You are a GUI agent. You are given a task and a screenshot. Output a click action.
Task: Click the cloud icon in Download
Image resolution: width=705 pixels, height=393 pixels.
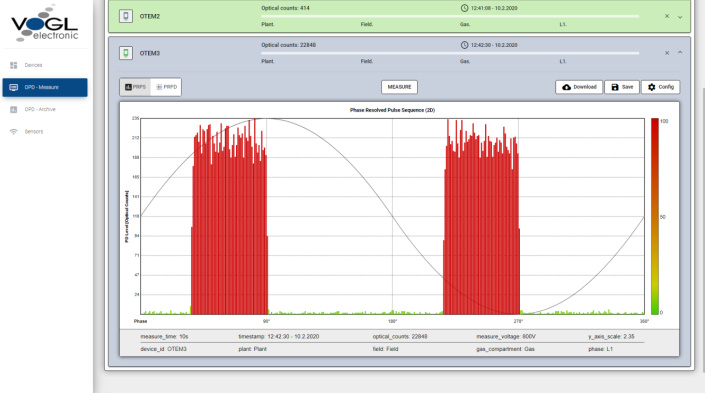567,87
